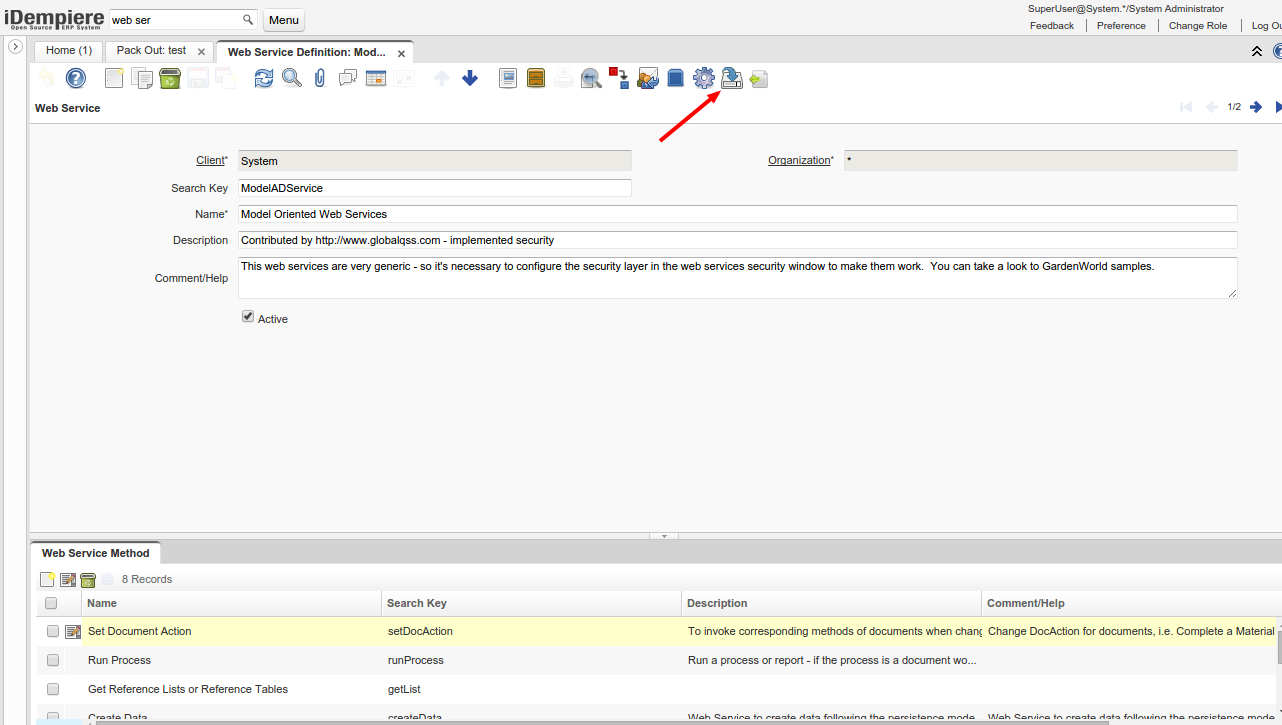Collapse the detail pane splitter arrow
This screenshot has width=1282, height=725.
[x=663, y=536]
